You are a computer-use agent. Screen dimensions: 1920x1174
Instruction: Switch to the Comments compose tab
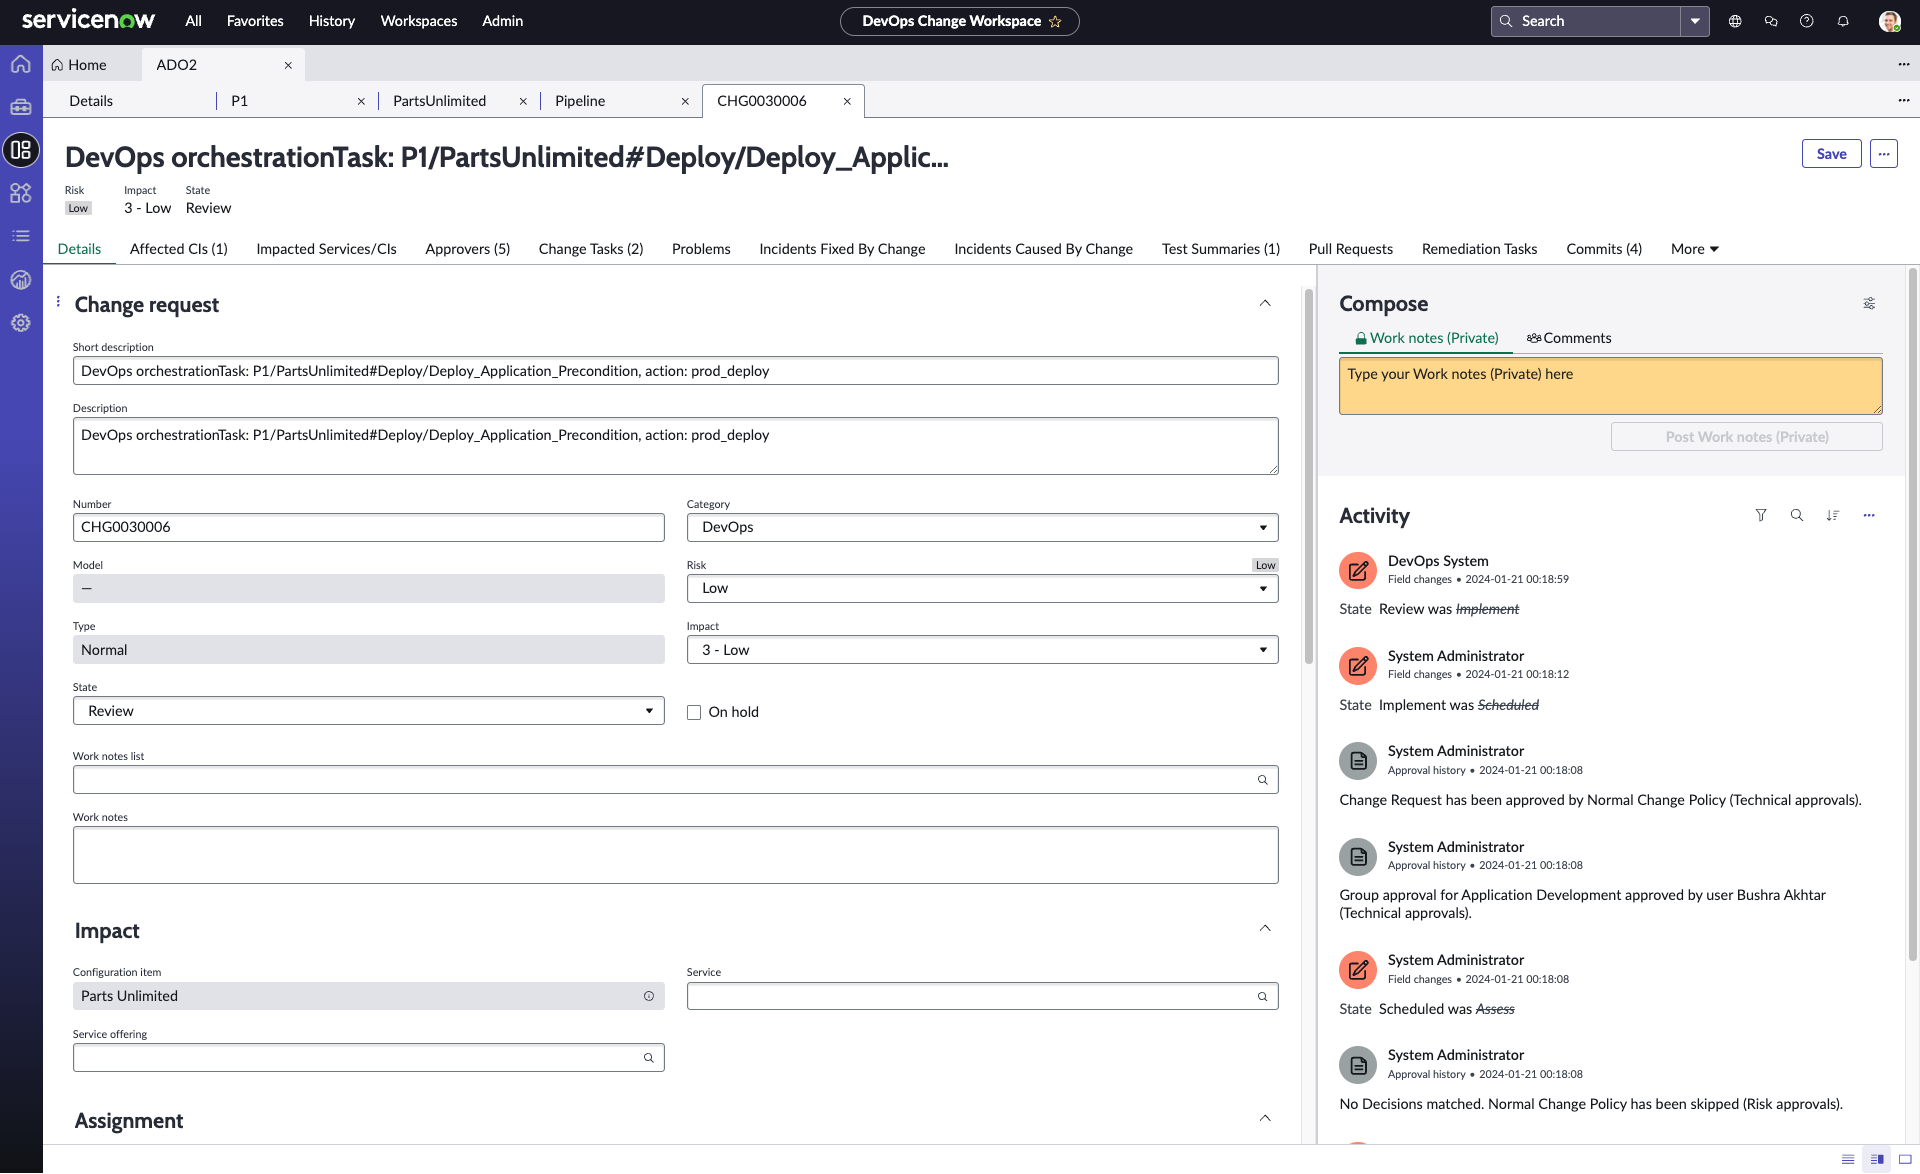click(x=1569, y=338)
